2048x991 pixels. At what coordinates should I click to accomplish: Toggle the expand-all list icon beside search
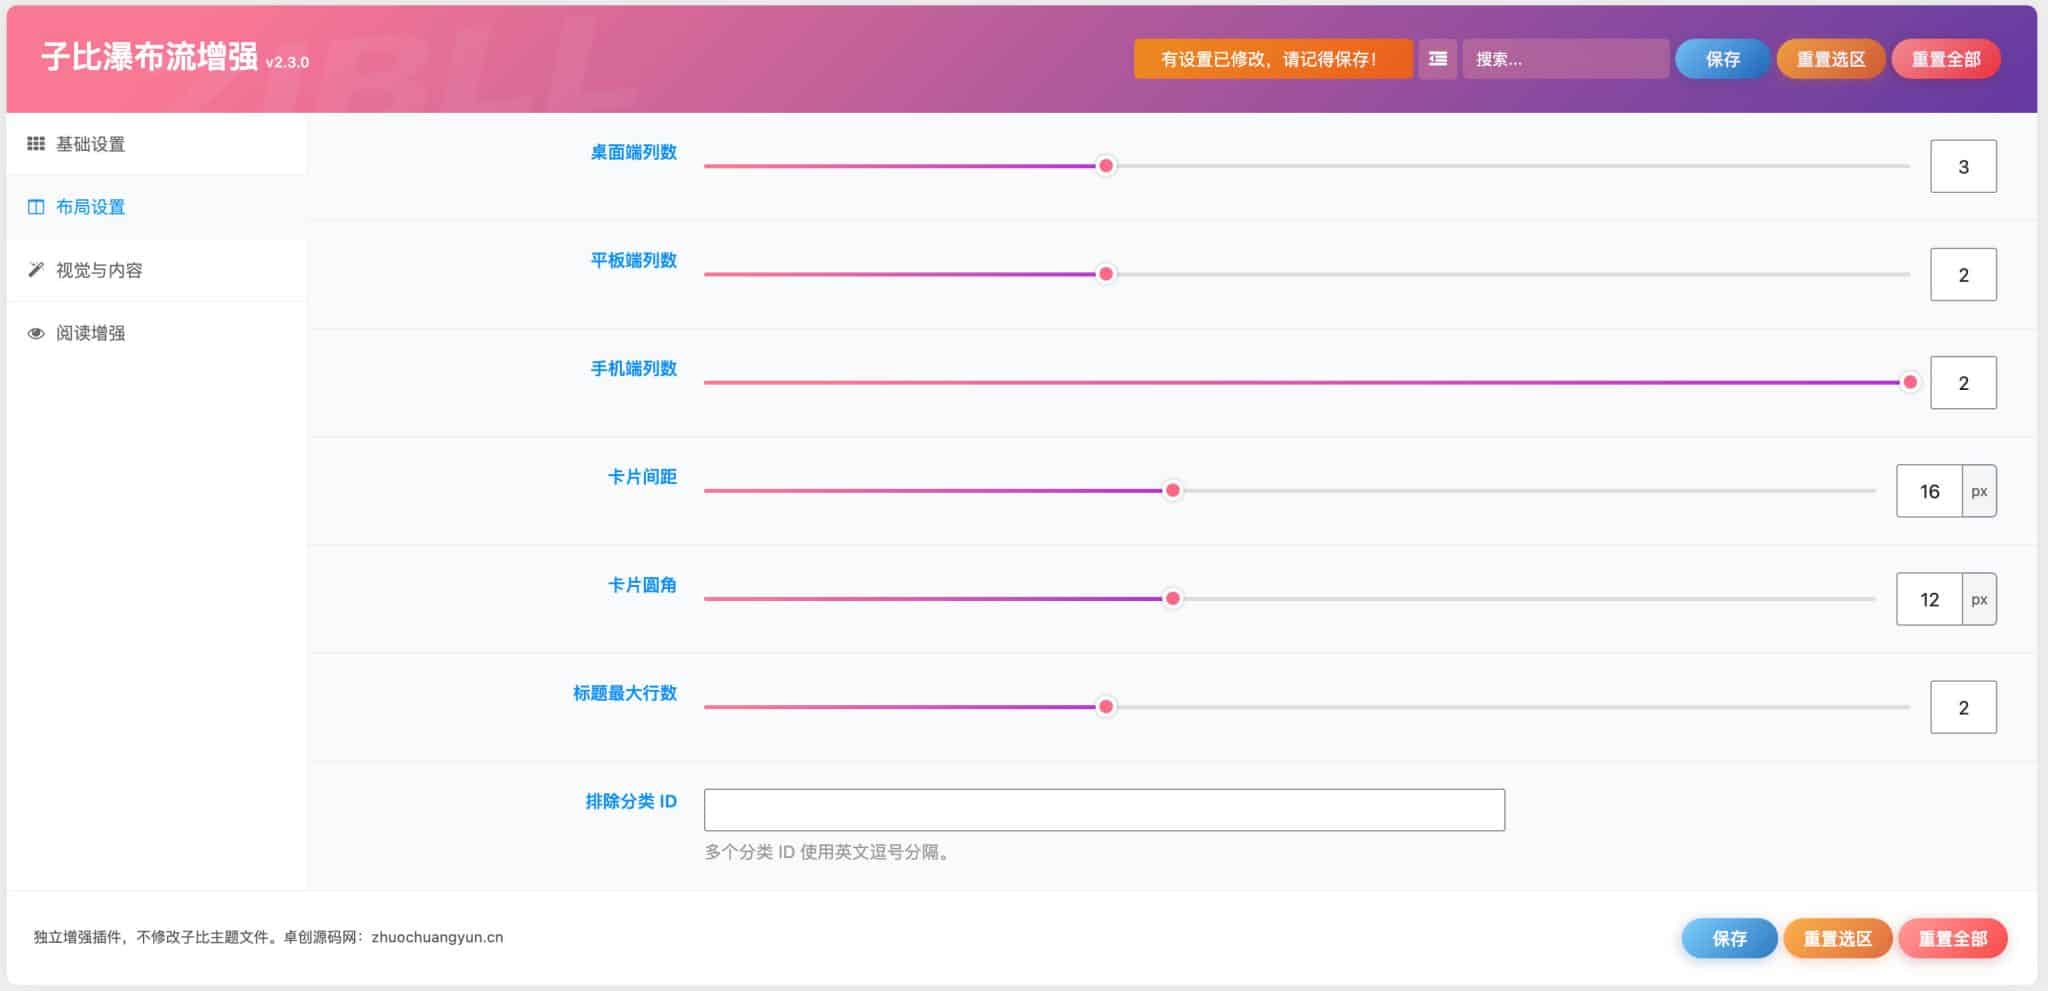[x=1438, y=59]
